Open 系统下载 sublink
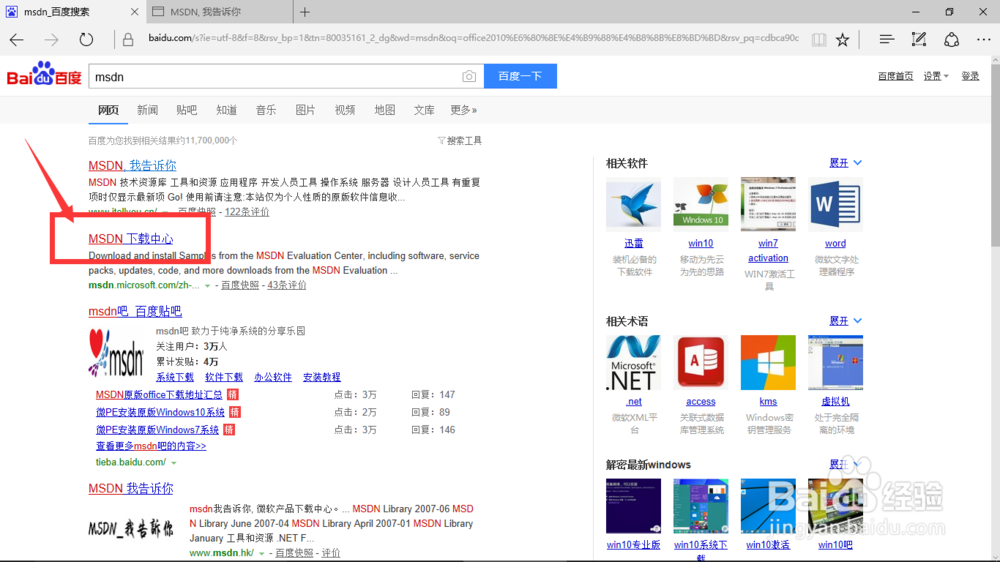Viewport: 1000px width, 562px height. 175,377
